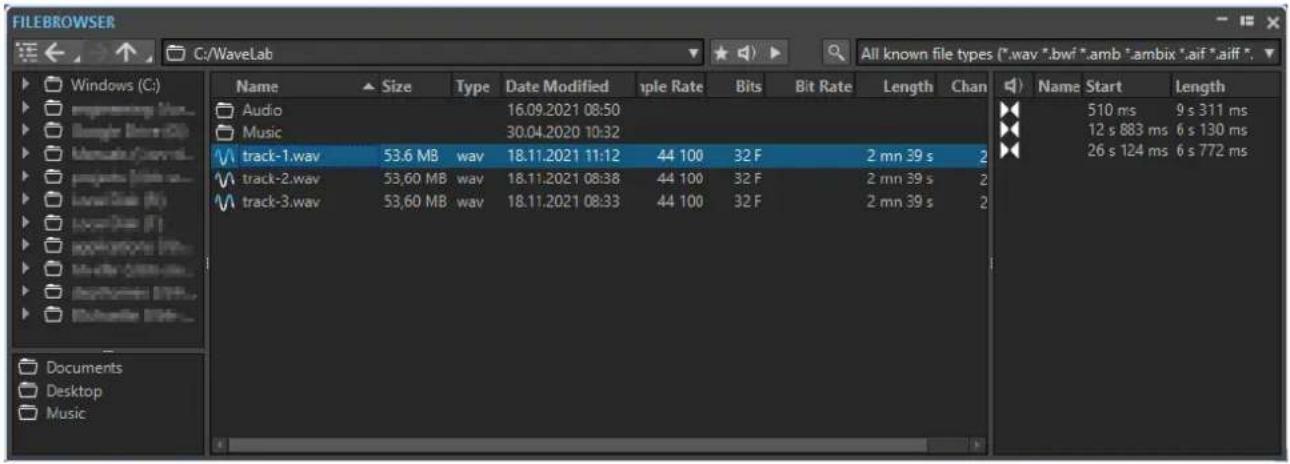Screen dimensions: 1290x464
Task: Sort by the Name column header
Action: point(257,87)
